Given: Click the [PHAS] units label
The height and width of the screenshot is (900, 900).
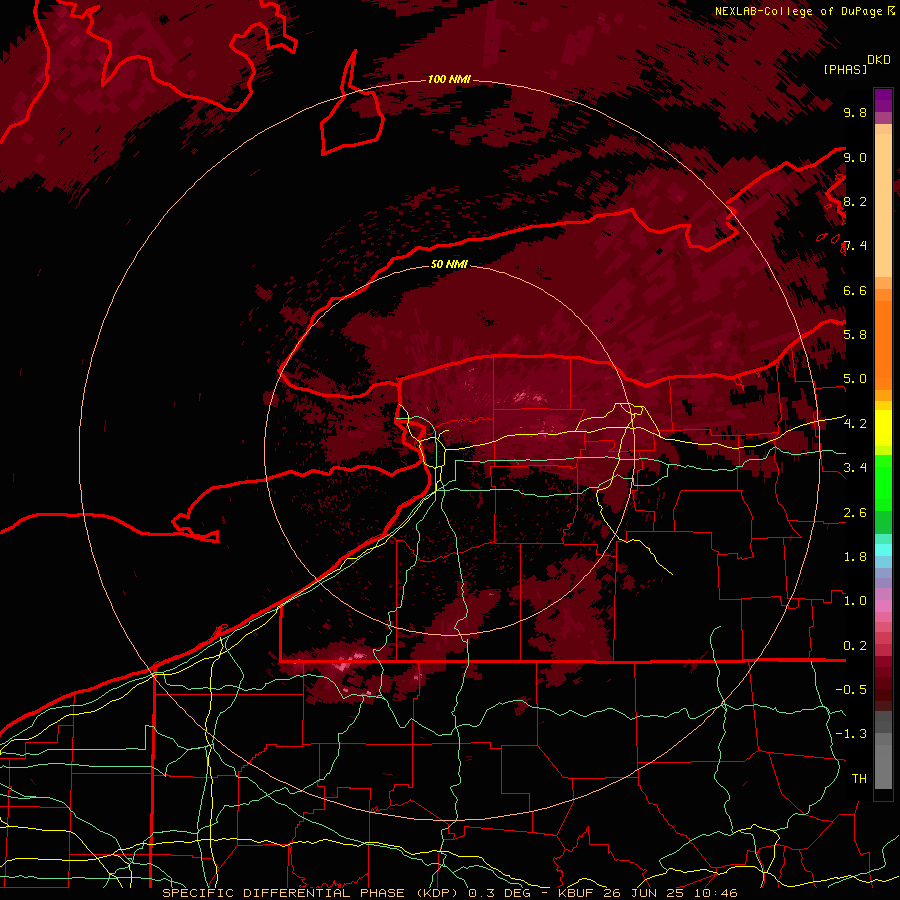Looking at the screenshot, I should click(845, 69).
